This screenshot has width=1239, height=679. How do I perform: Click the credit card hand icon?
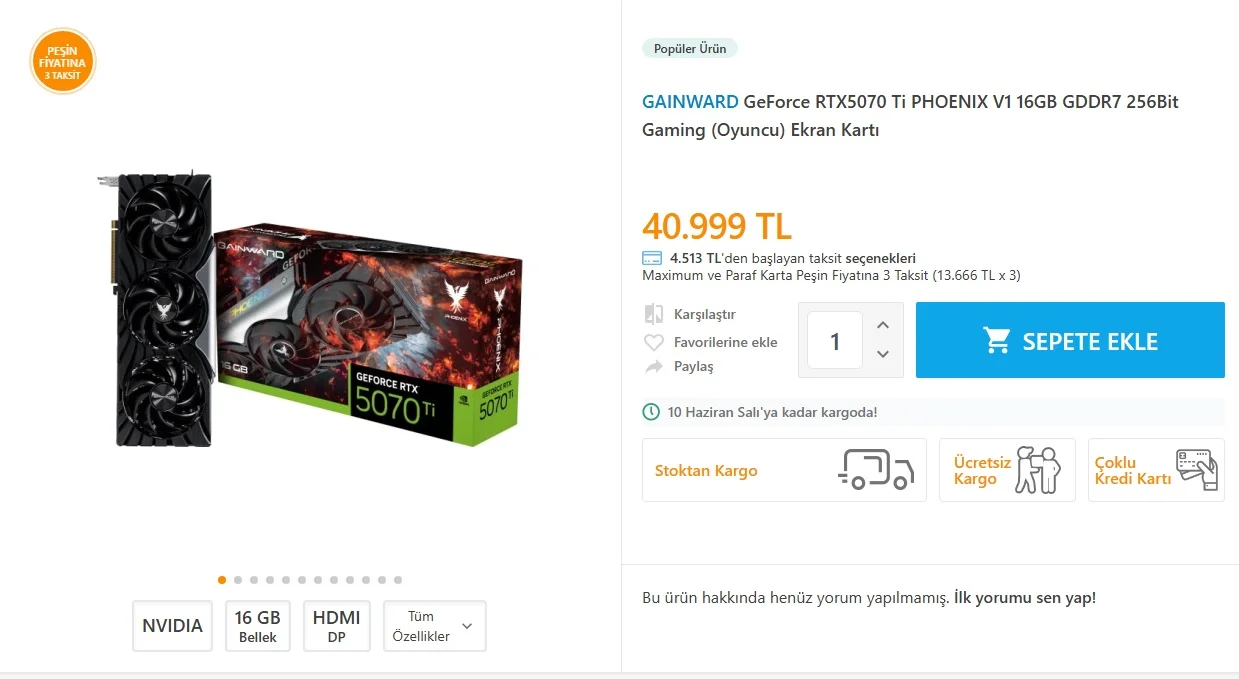pyautogui.click(x=1196, y=469)
